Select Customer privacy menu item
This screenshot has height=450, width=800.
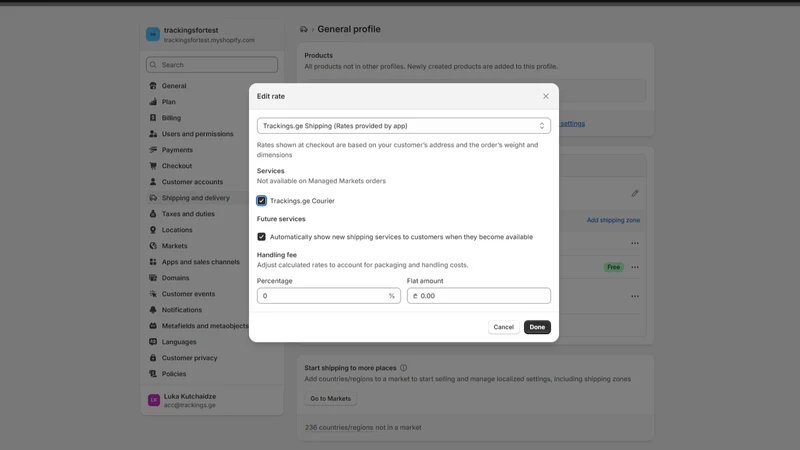point(189,358)
